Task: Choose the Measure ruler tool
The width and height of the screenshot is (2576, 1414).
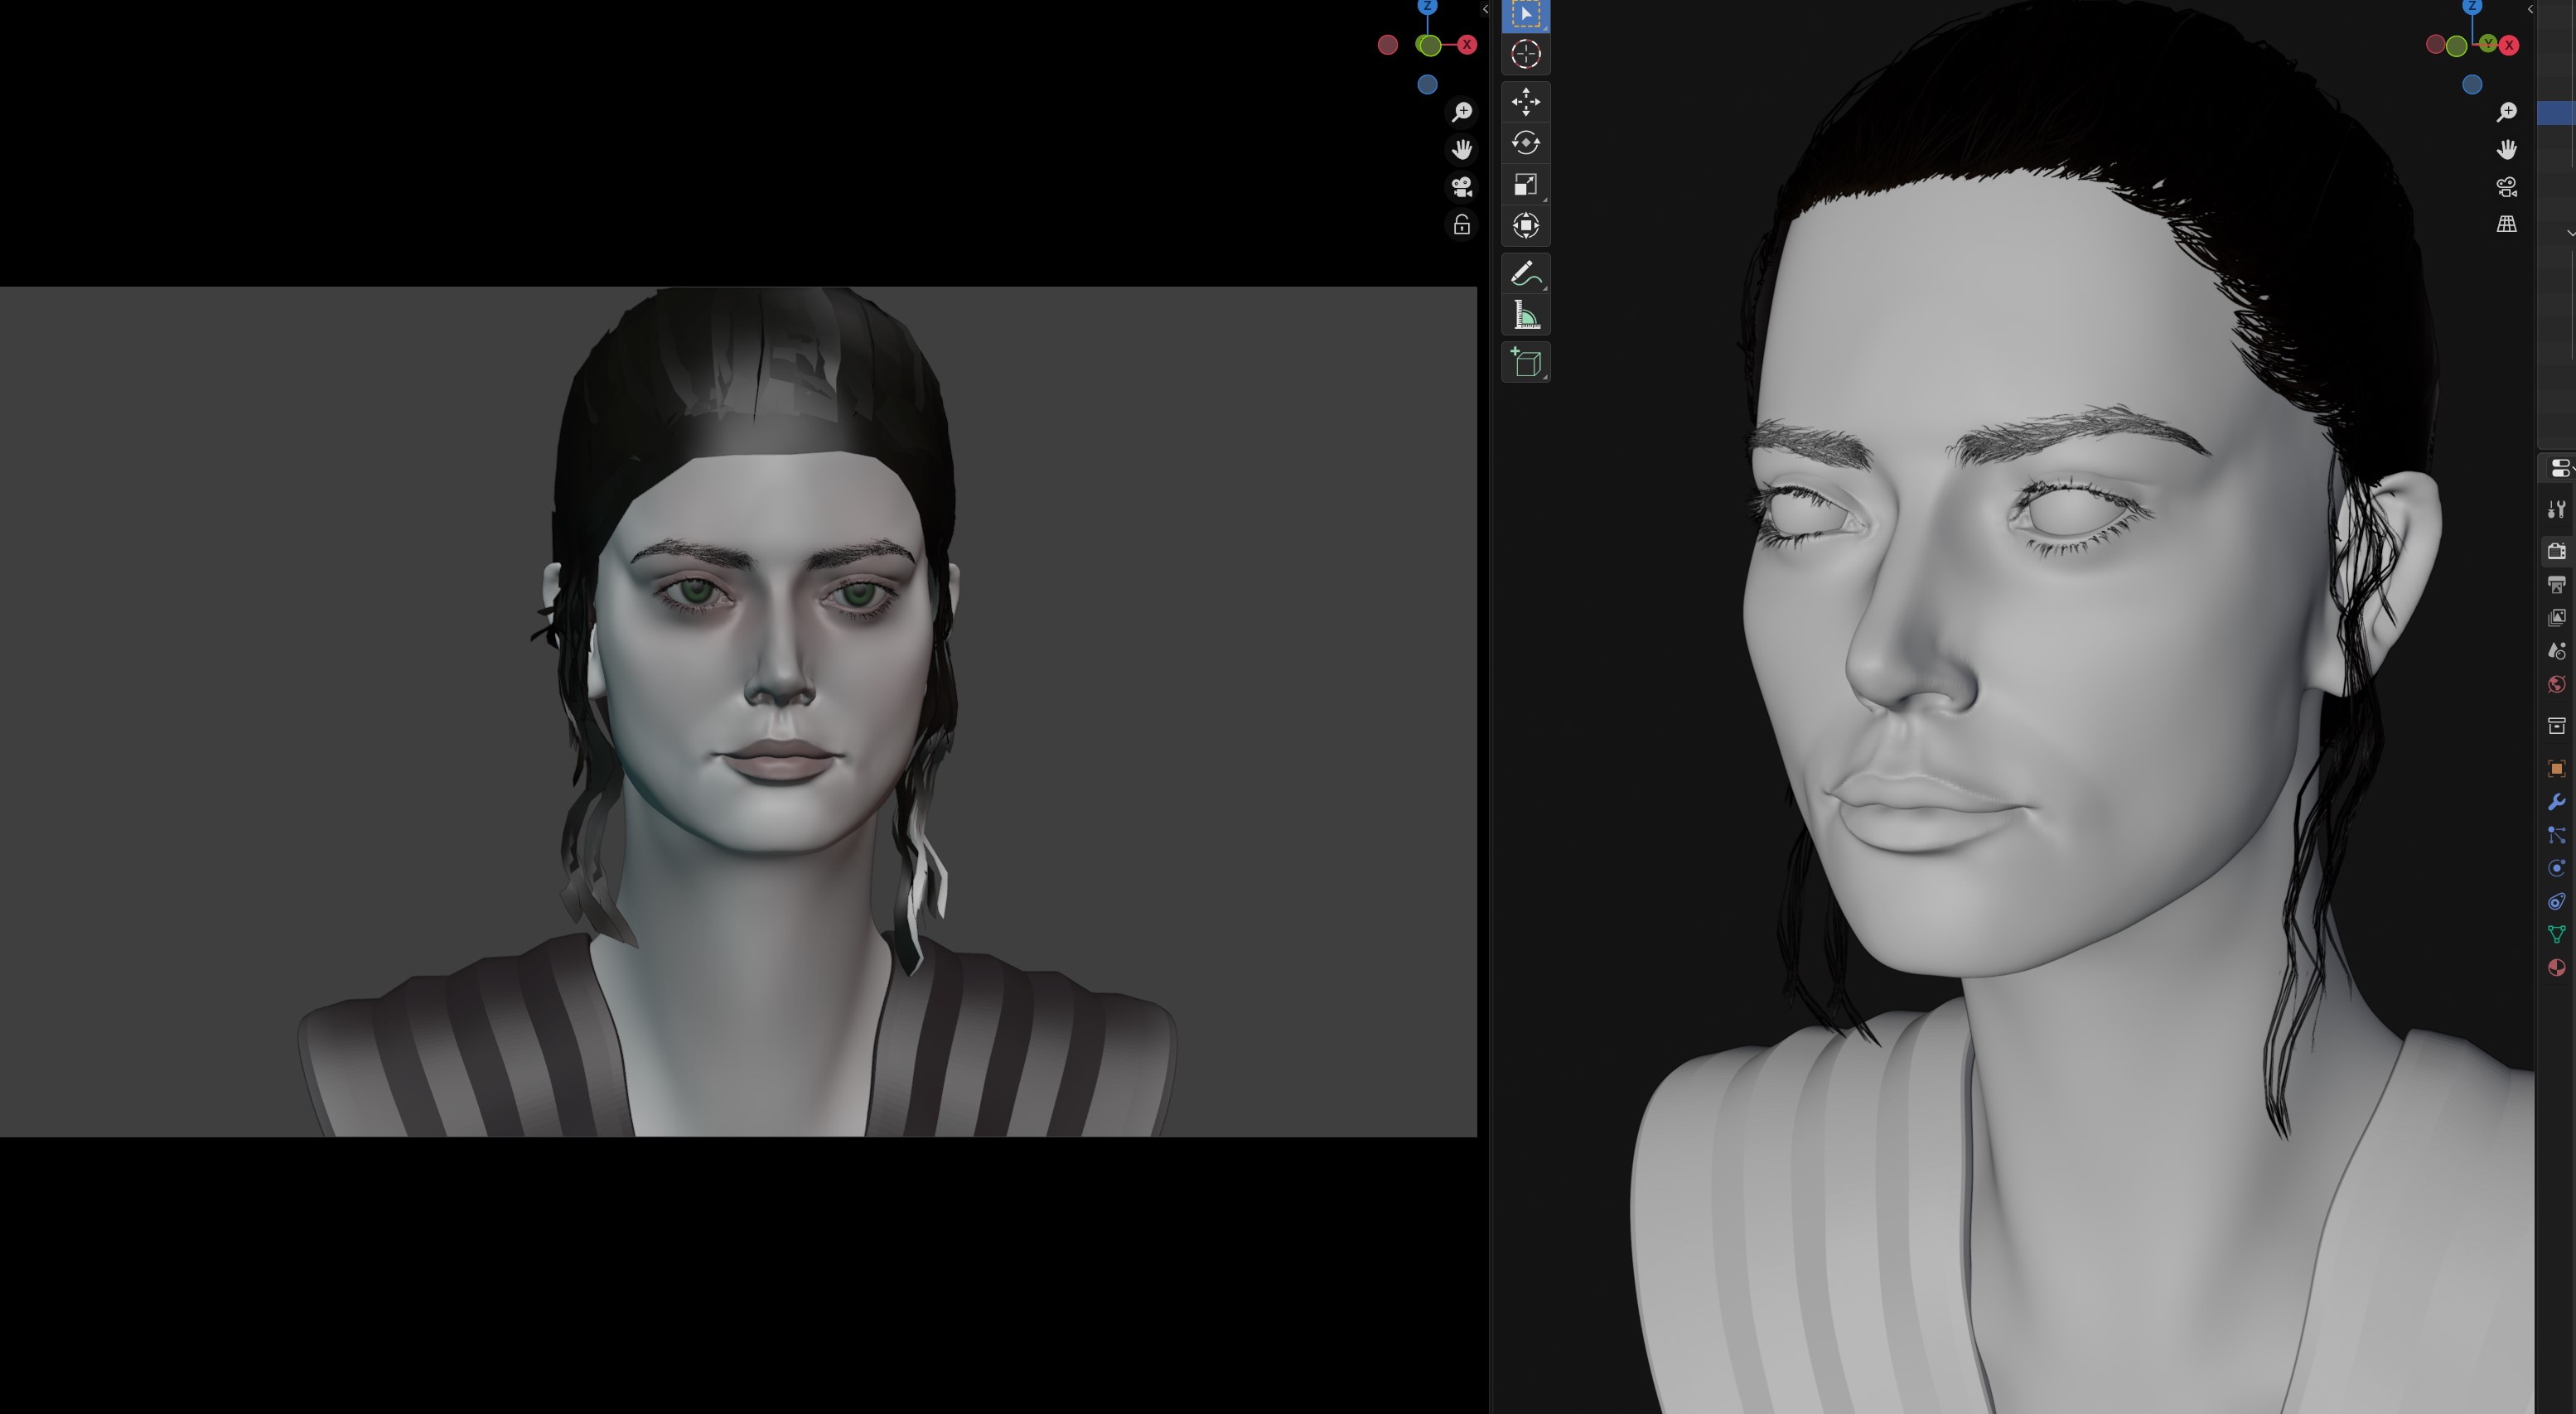Action: 1525,316
